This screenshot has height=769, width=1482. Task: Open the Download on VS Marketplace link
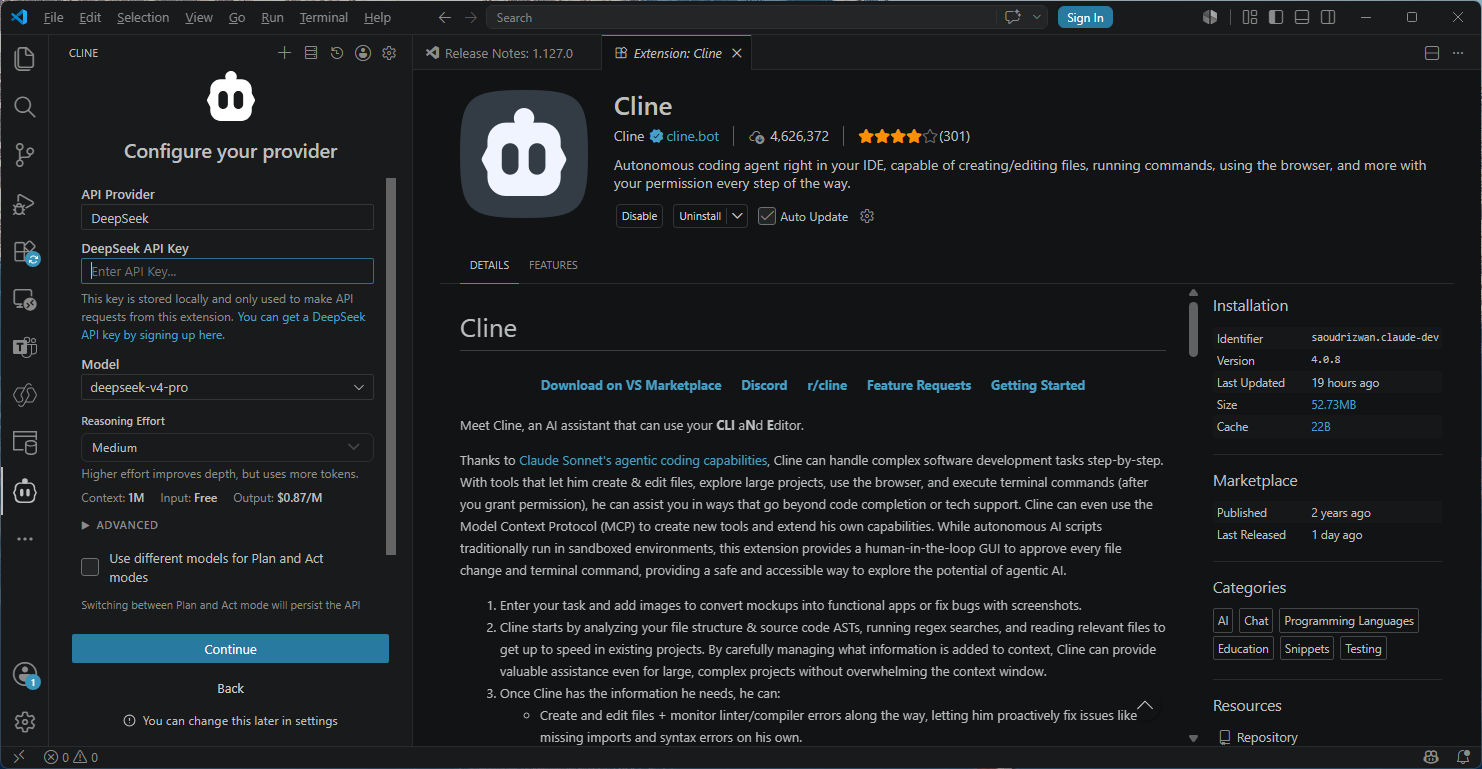coord(631,385)
